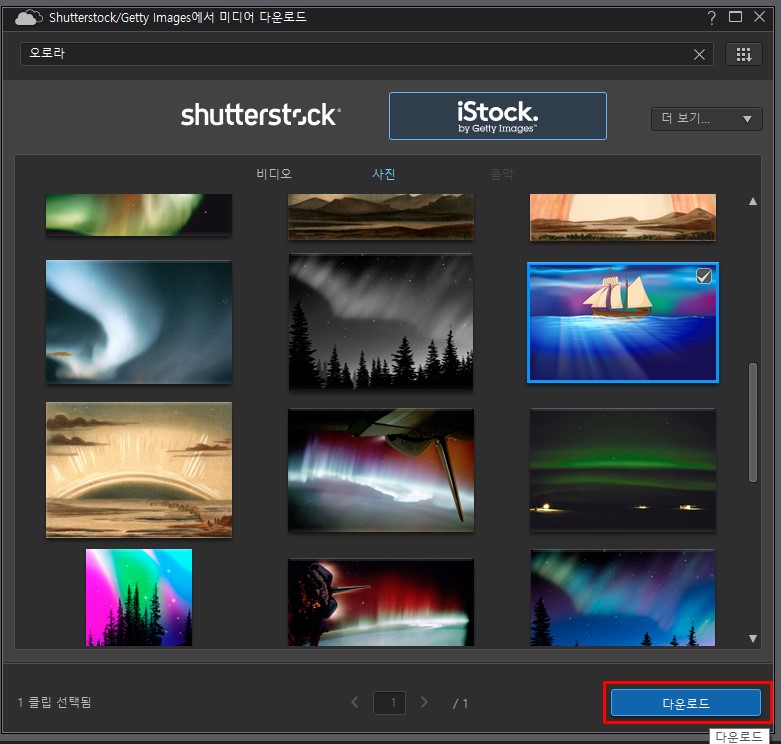Select the blue aurora night forest illustration
The image size is (781, 744).
623,598
